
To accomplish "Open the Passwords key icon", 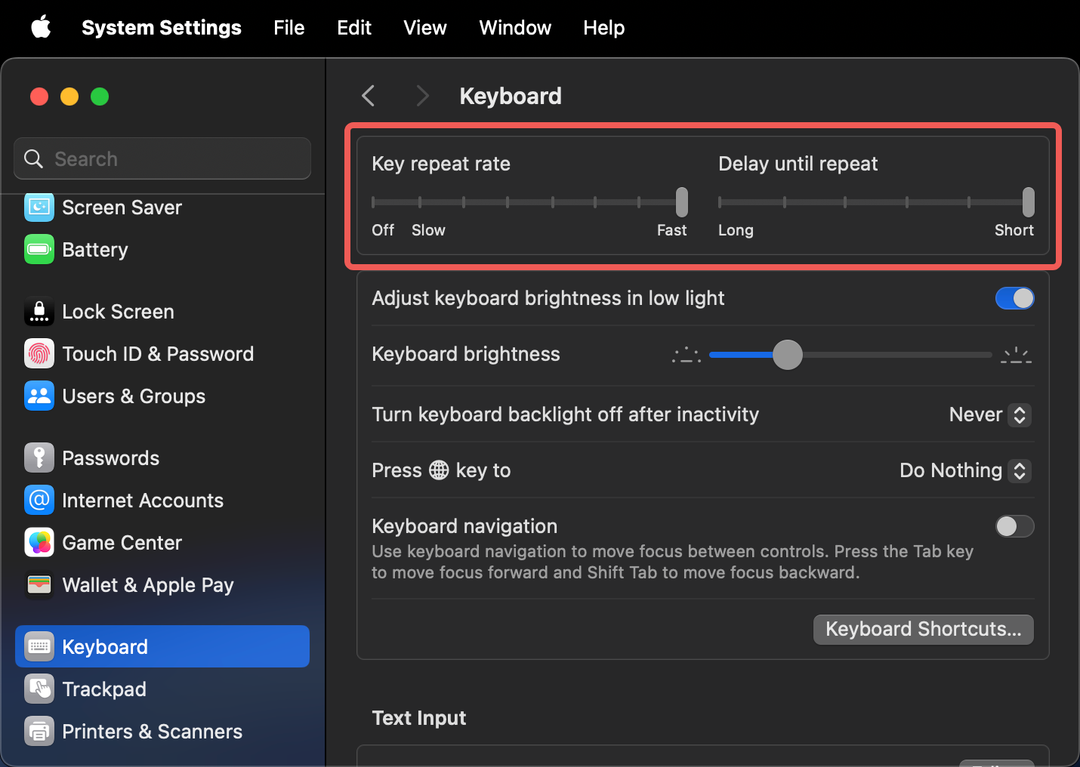I will [39, 458].
